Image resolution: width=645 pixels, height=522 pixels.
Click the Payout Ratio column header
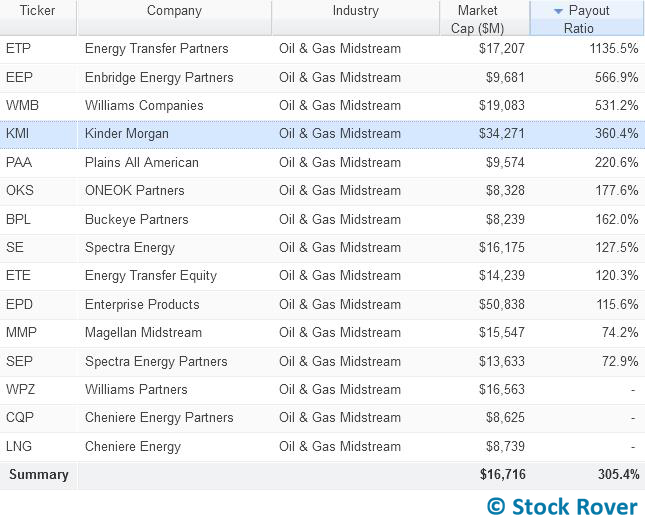587,18
